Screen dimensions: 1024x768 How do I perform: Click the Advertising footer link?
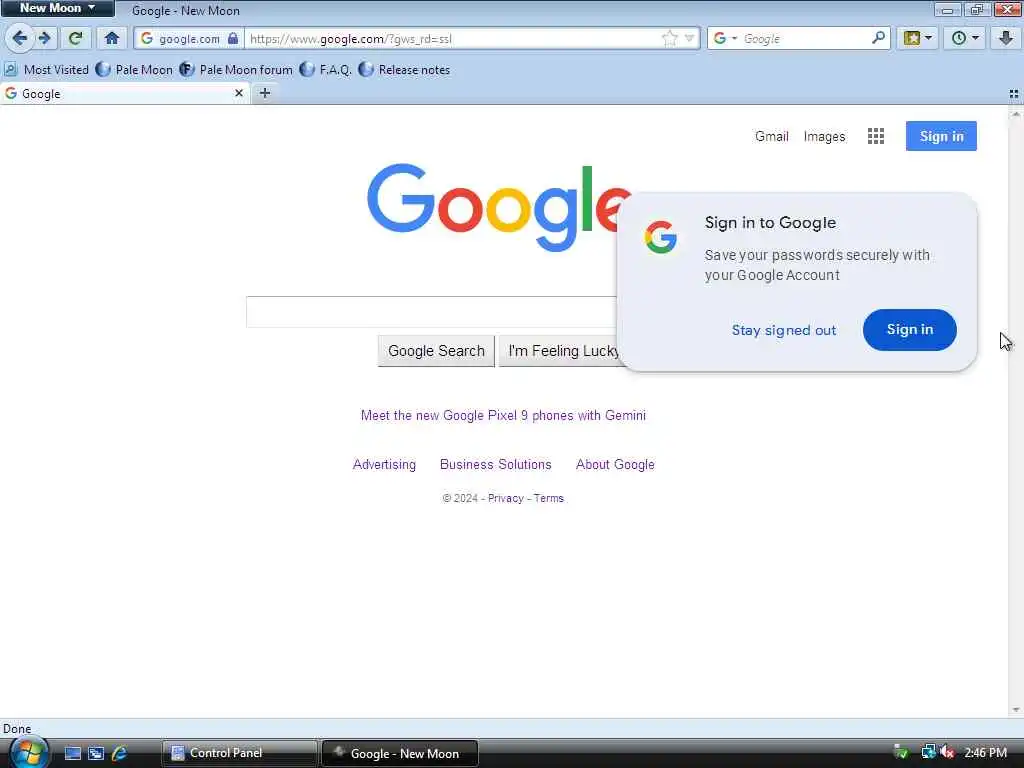(384, 464)
